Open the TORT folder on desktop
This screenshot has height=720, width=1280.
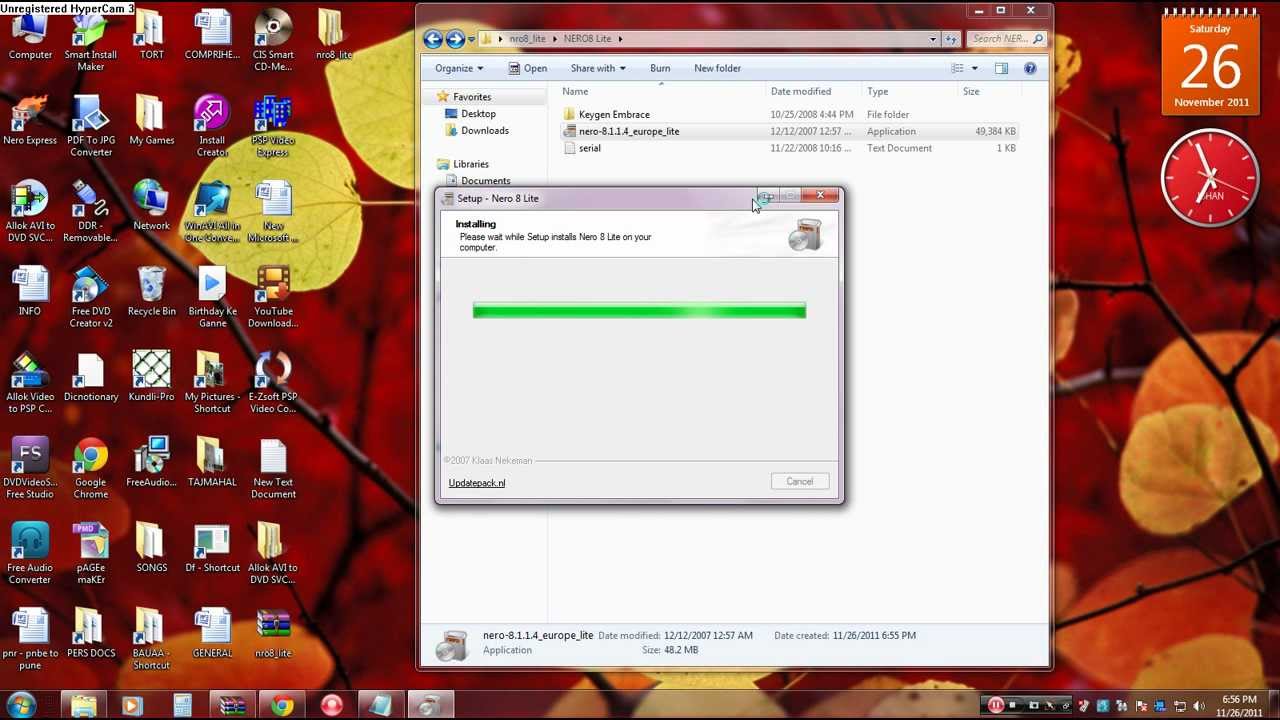point(151,36)
